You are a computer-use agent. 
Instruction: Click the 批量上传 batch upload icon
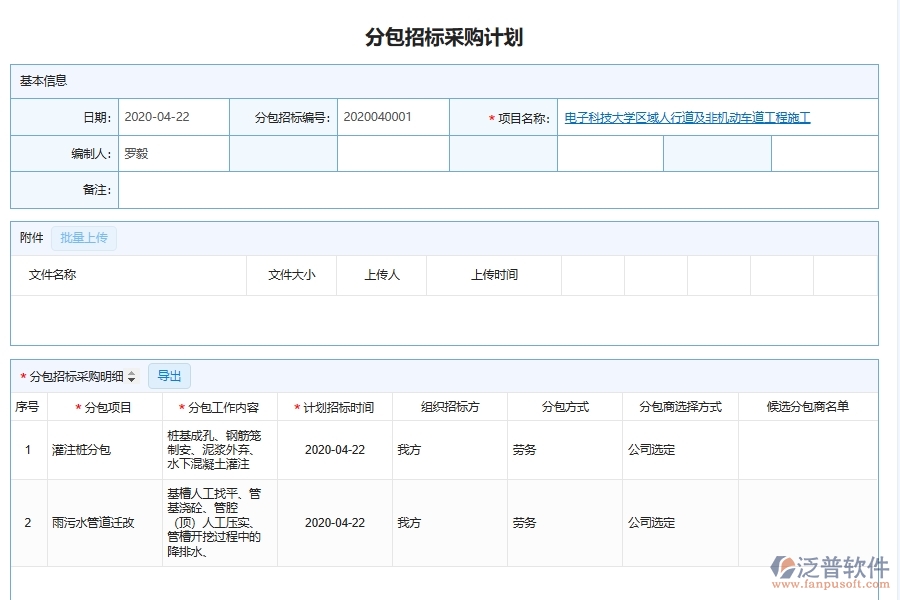[x=85, y=237]
